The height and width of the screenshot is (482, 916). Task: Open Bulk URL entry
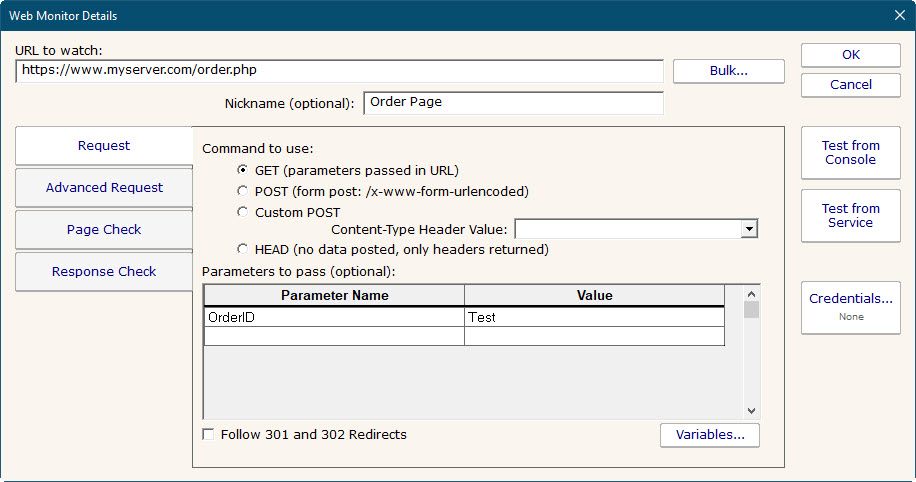(728, 71)
